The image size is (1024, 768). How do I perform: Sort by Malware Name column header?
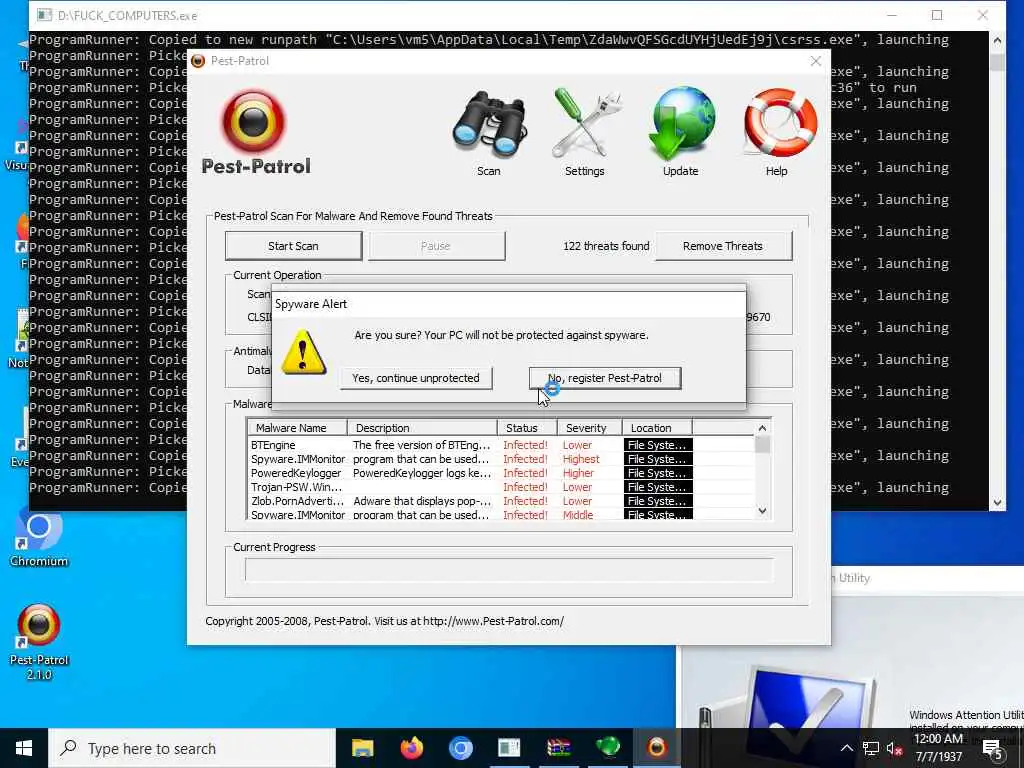(x=297, y=428)
